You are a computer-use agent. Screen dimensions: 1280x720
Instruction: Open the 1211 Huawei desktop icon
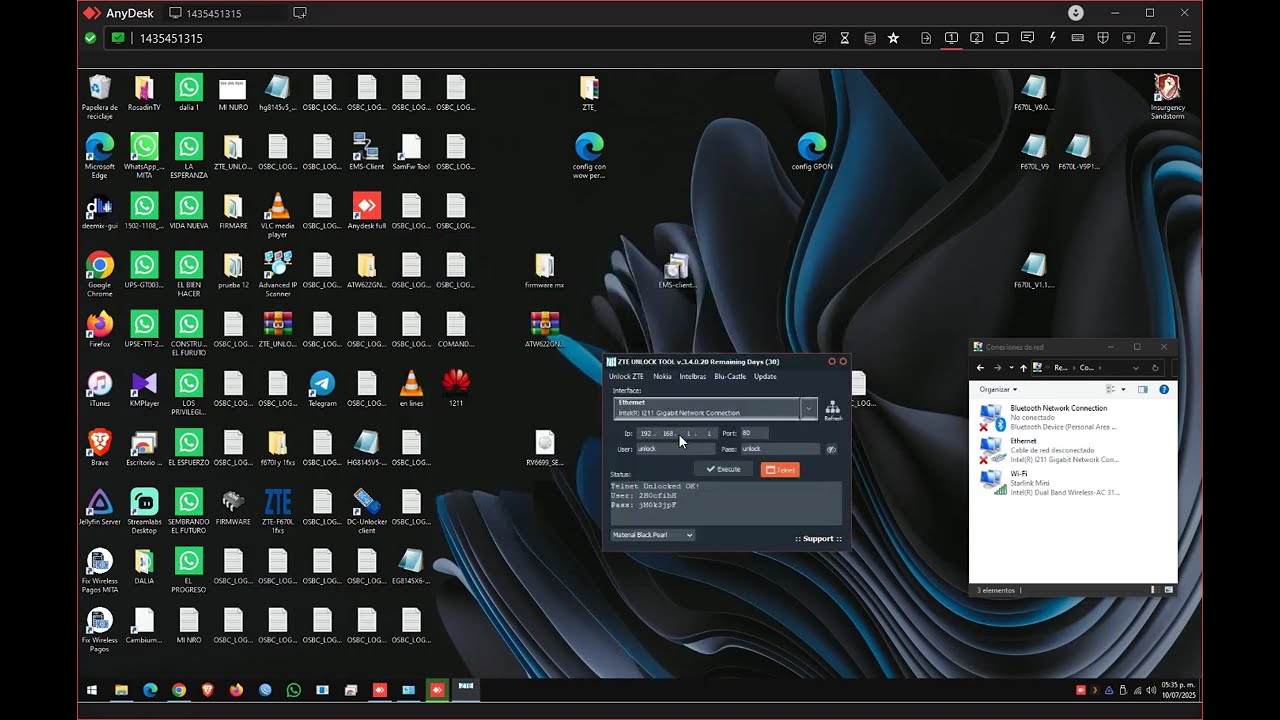(456, 389)
